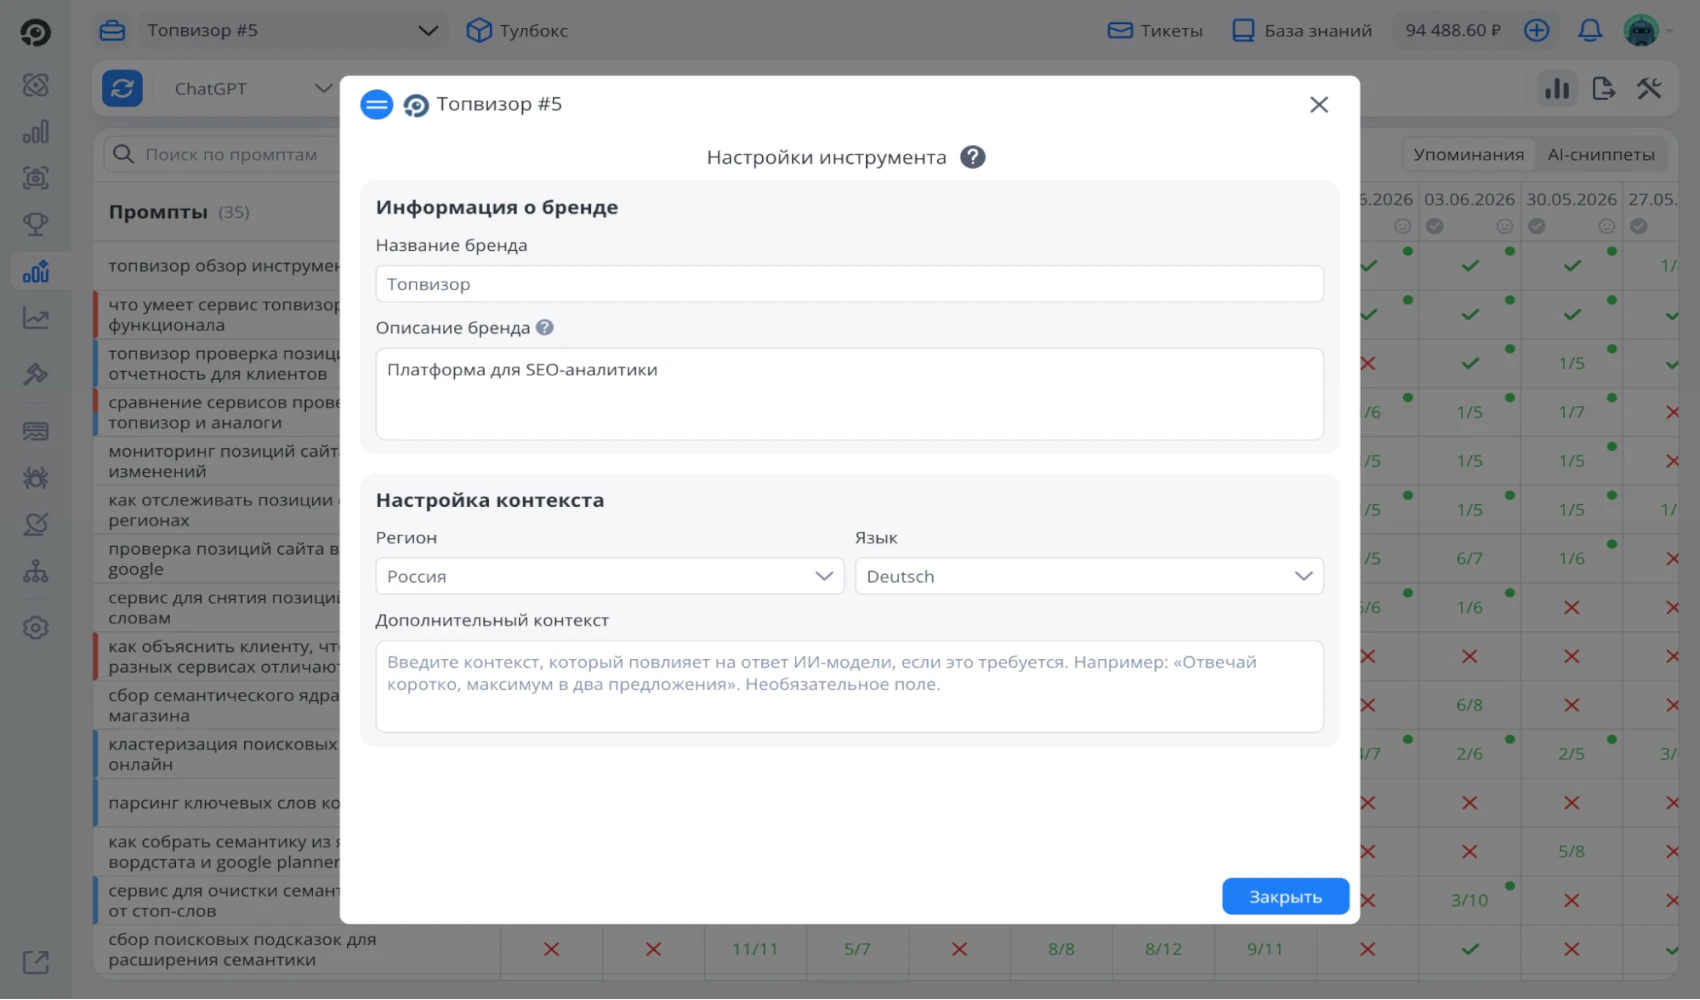Open the bug icon in the sidebar
This screenshot has height=1000, width=1700.
click(x=35, y=478)
